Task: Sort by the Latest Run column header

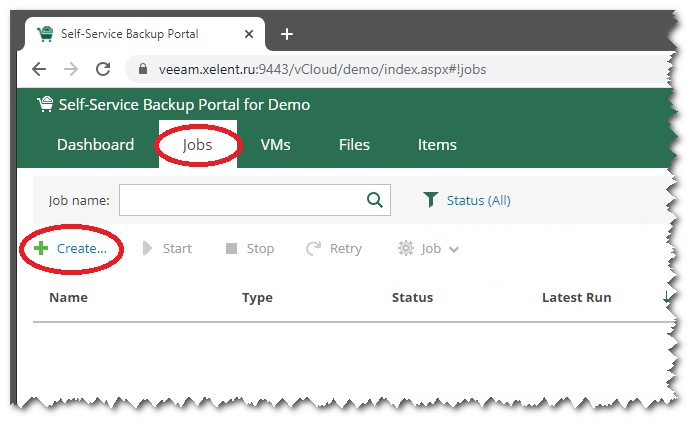Action: pyautogui.click(x=577, y=297)
